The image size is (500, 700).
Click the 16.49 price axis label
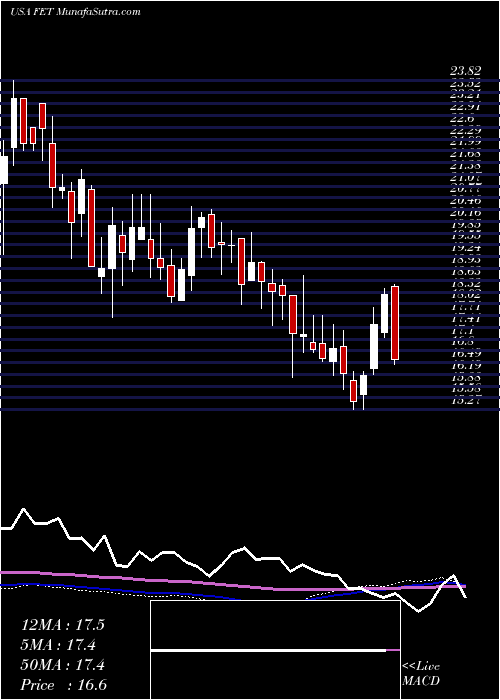(x=466, y=354)
